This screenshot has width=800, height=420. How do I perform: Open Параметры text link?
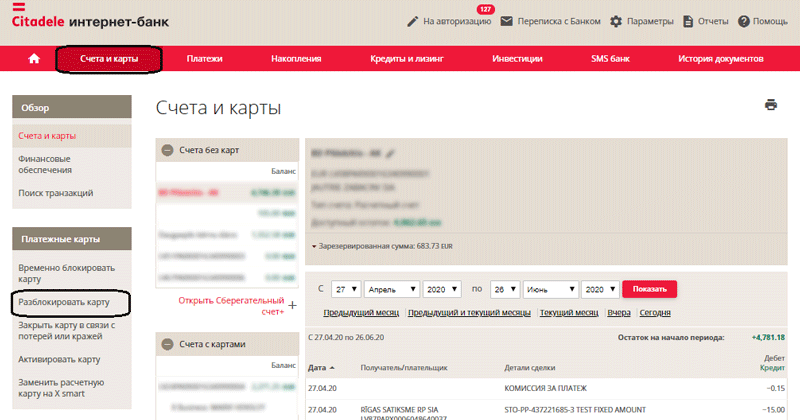[x=650, y=21]
